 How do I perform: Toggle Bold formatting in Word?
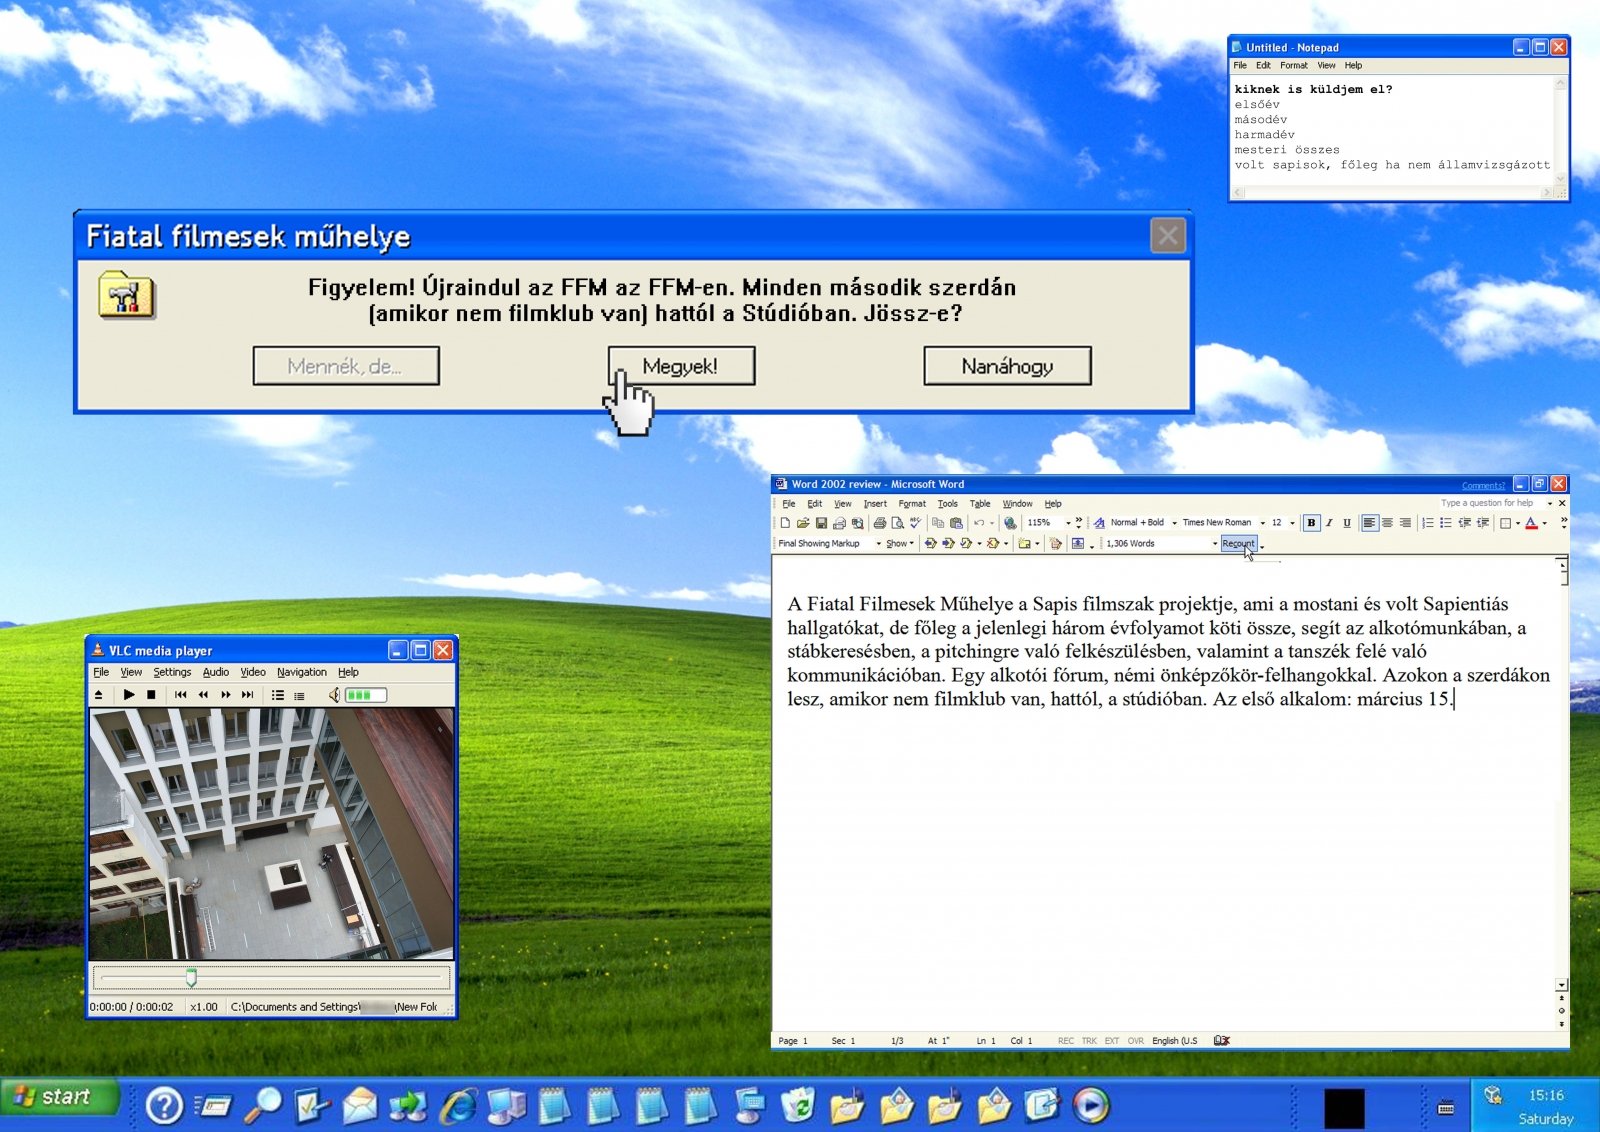[x=1312, y=523]
